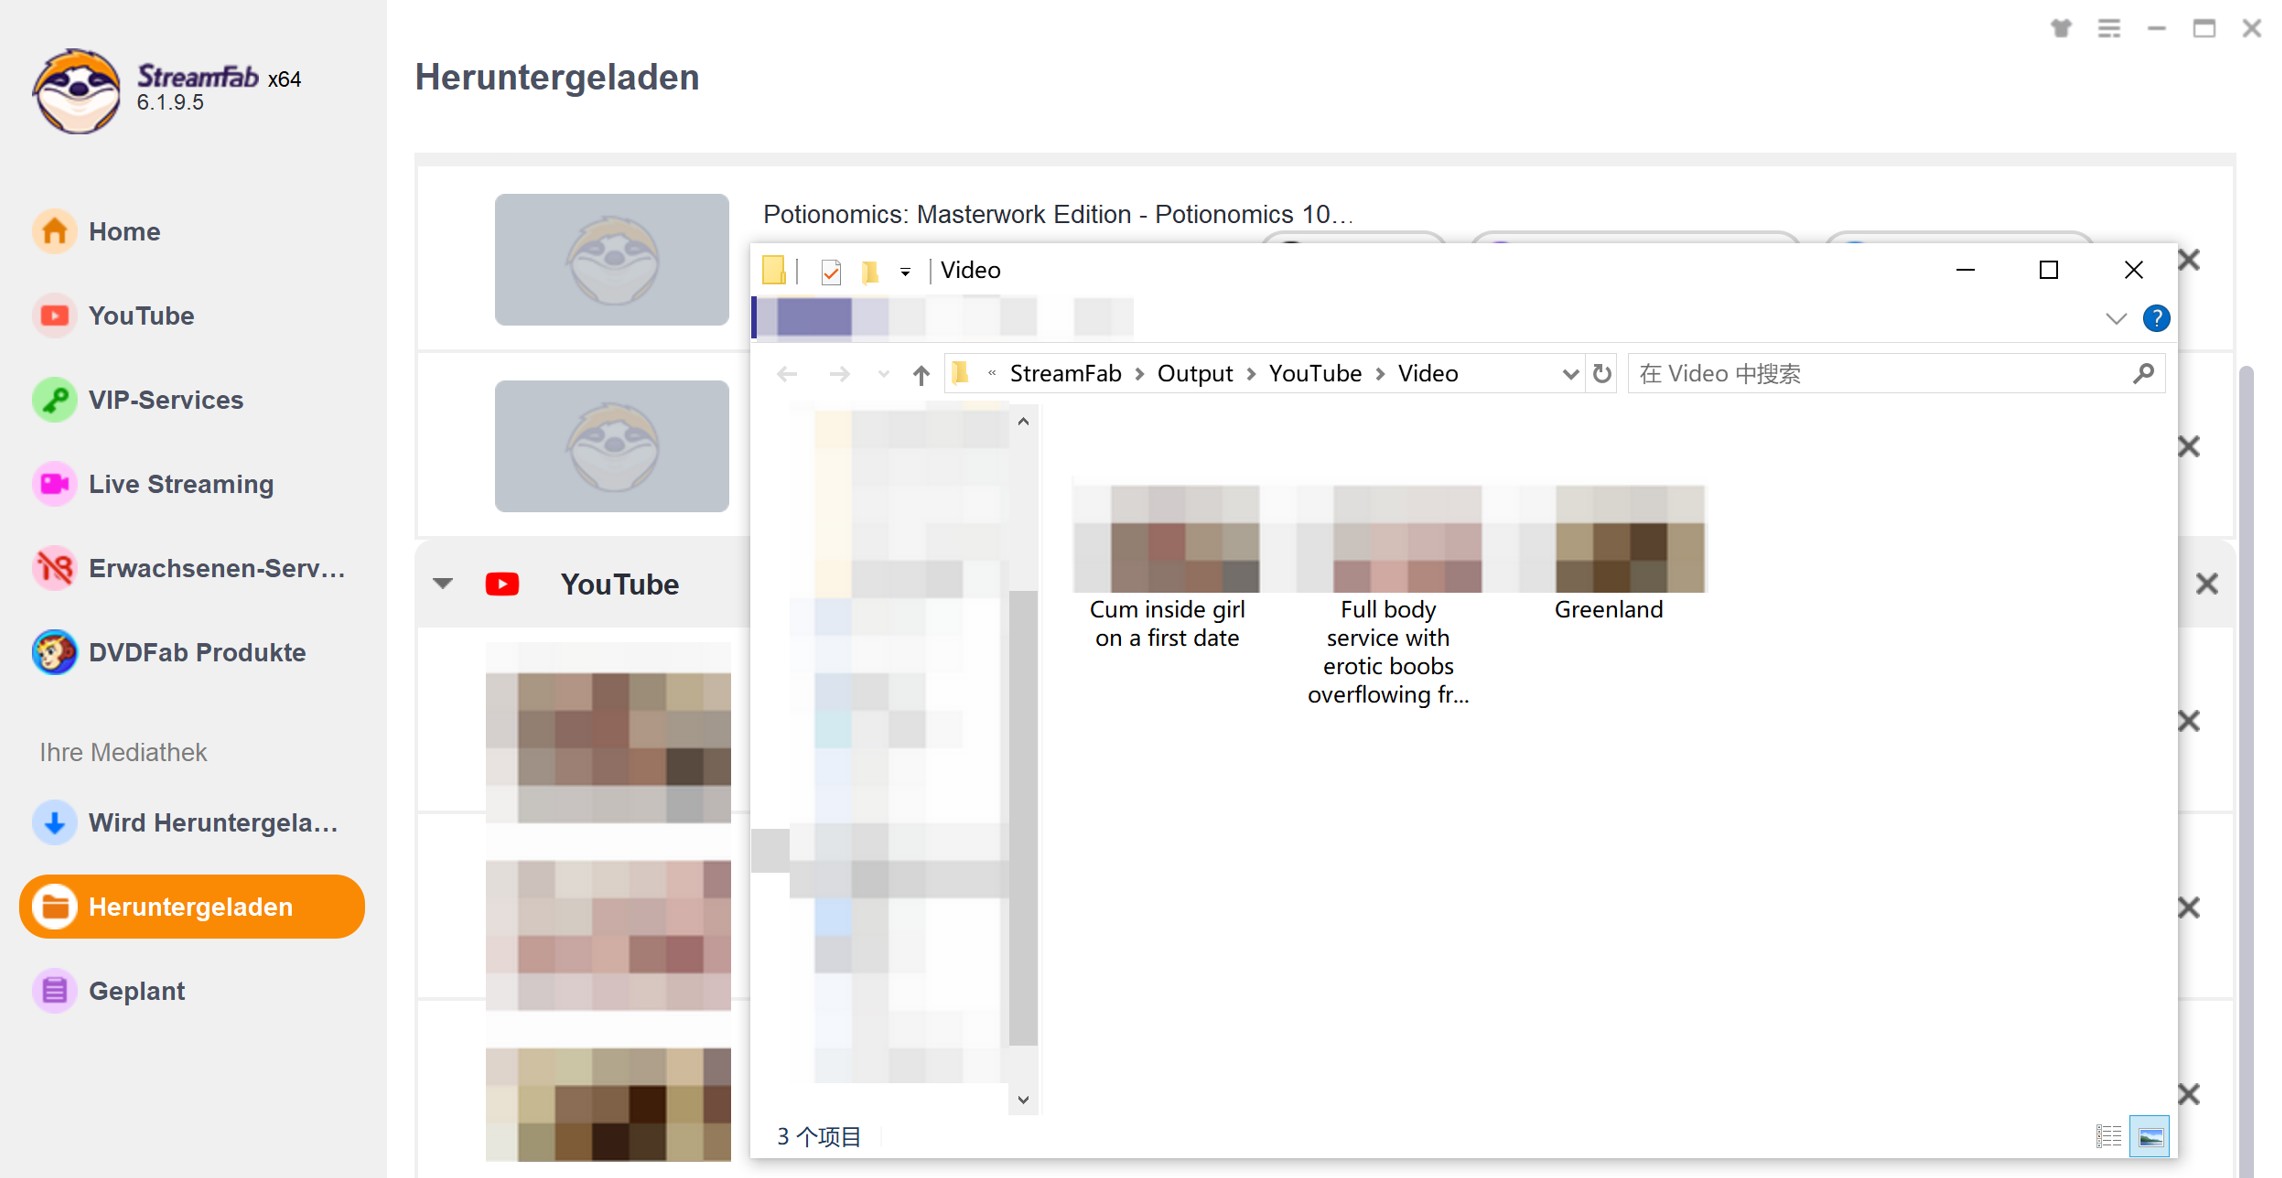The width and height of the screenshot is (2282, 1178).
Task: Go forward in Explorer Video window
Action: (839, 374)
